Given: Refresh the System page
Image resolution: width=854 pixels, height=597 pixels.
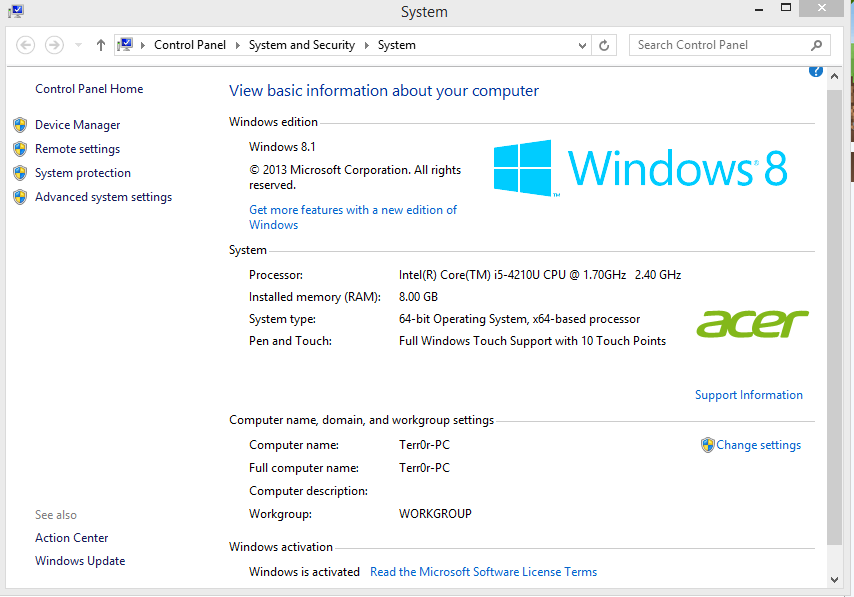Looking at the screenshot, I should pyautogui.click(x=604, y=45).
